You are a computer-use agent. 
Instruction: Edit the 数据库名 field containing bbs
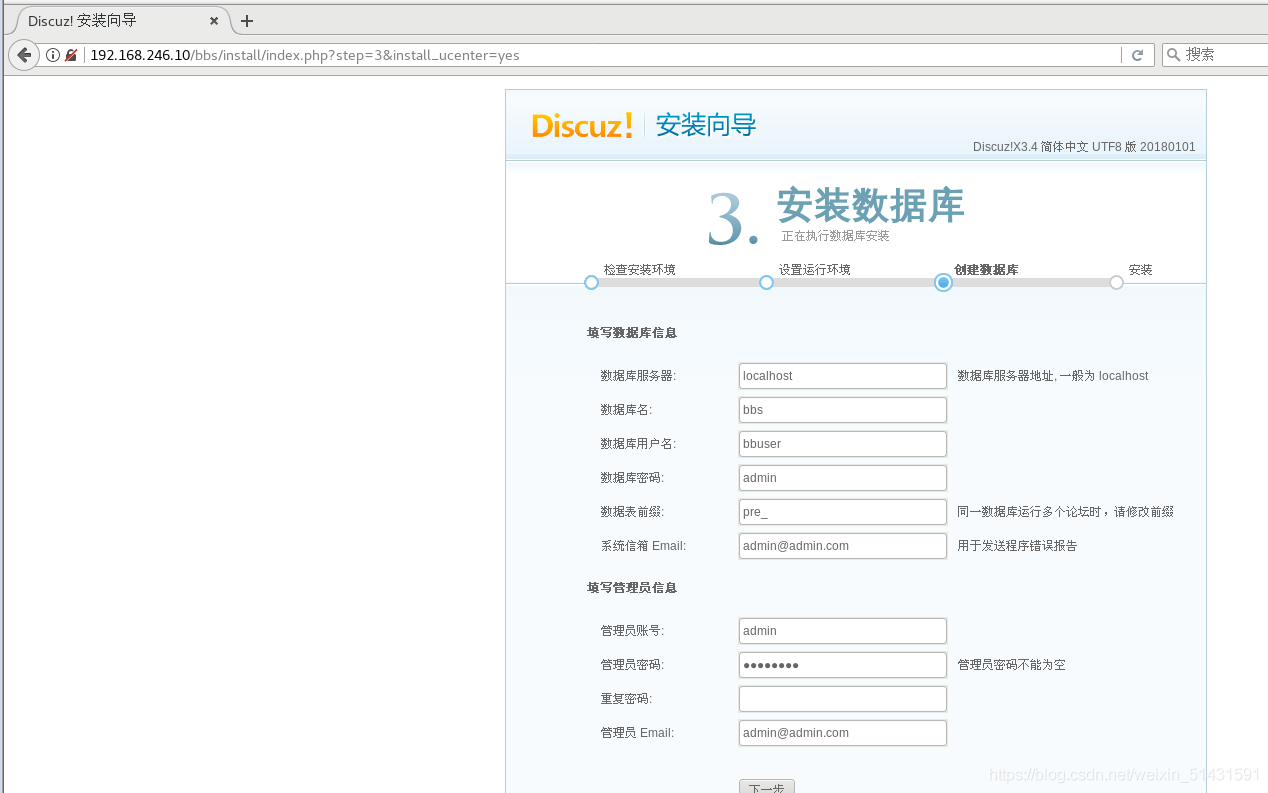click(x=843, y=410)
